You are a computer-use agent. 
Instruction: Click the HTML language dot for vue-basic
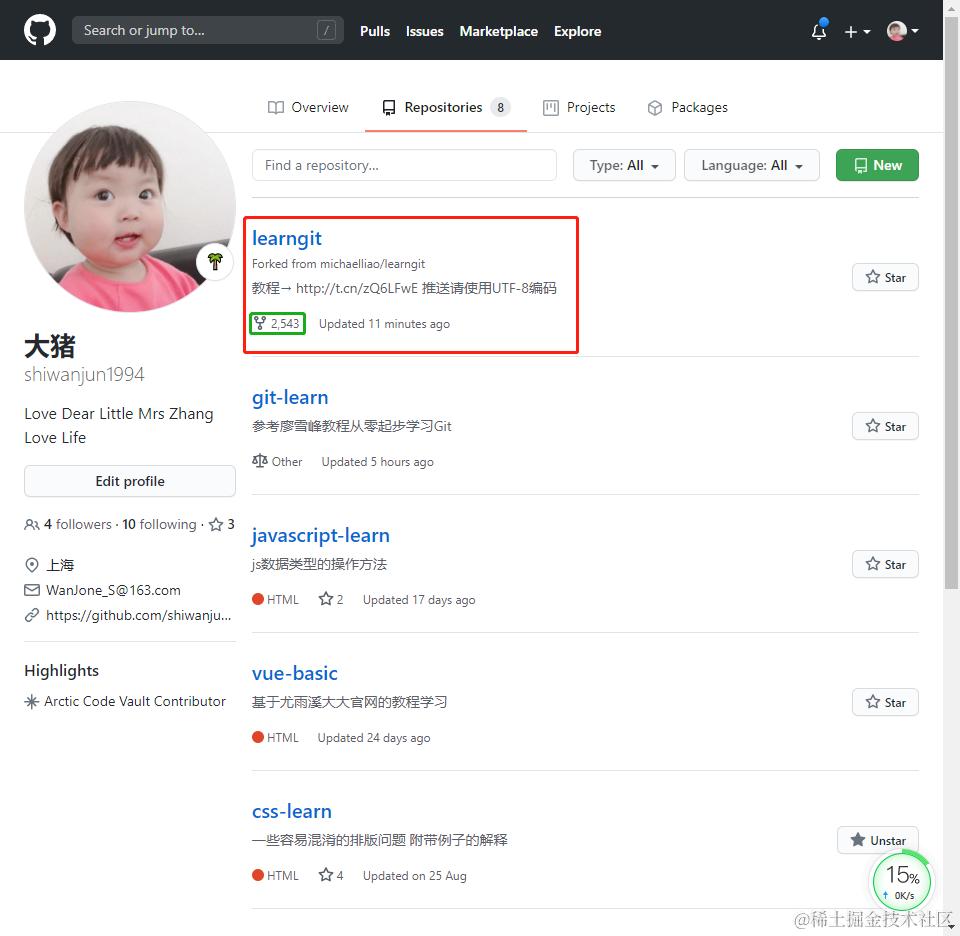[x=258, y=737]
